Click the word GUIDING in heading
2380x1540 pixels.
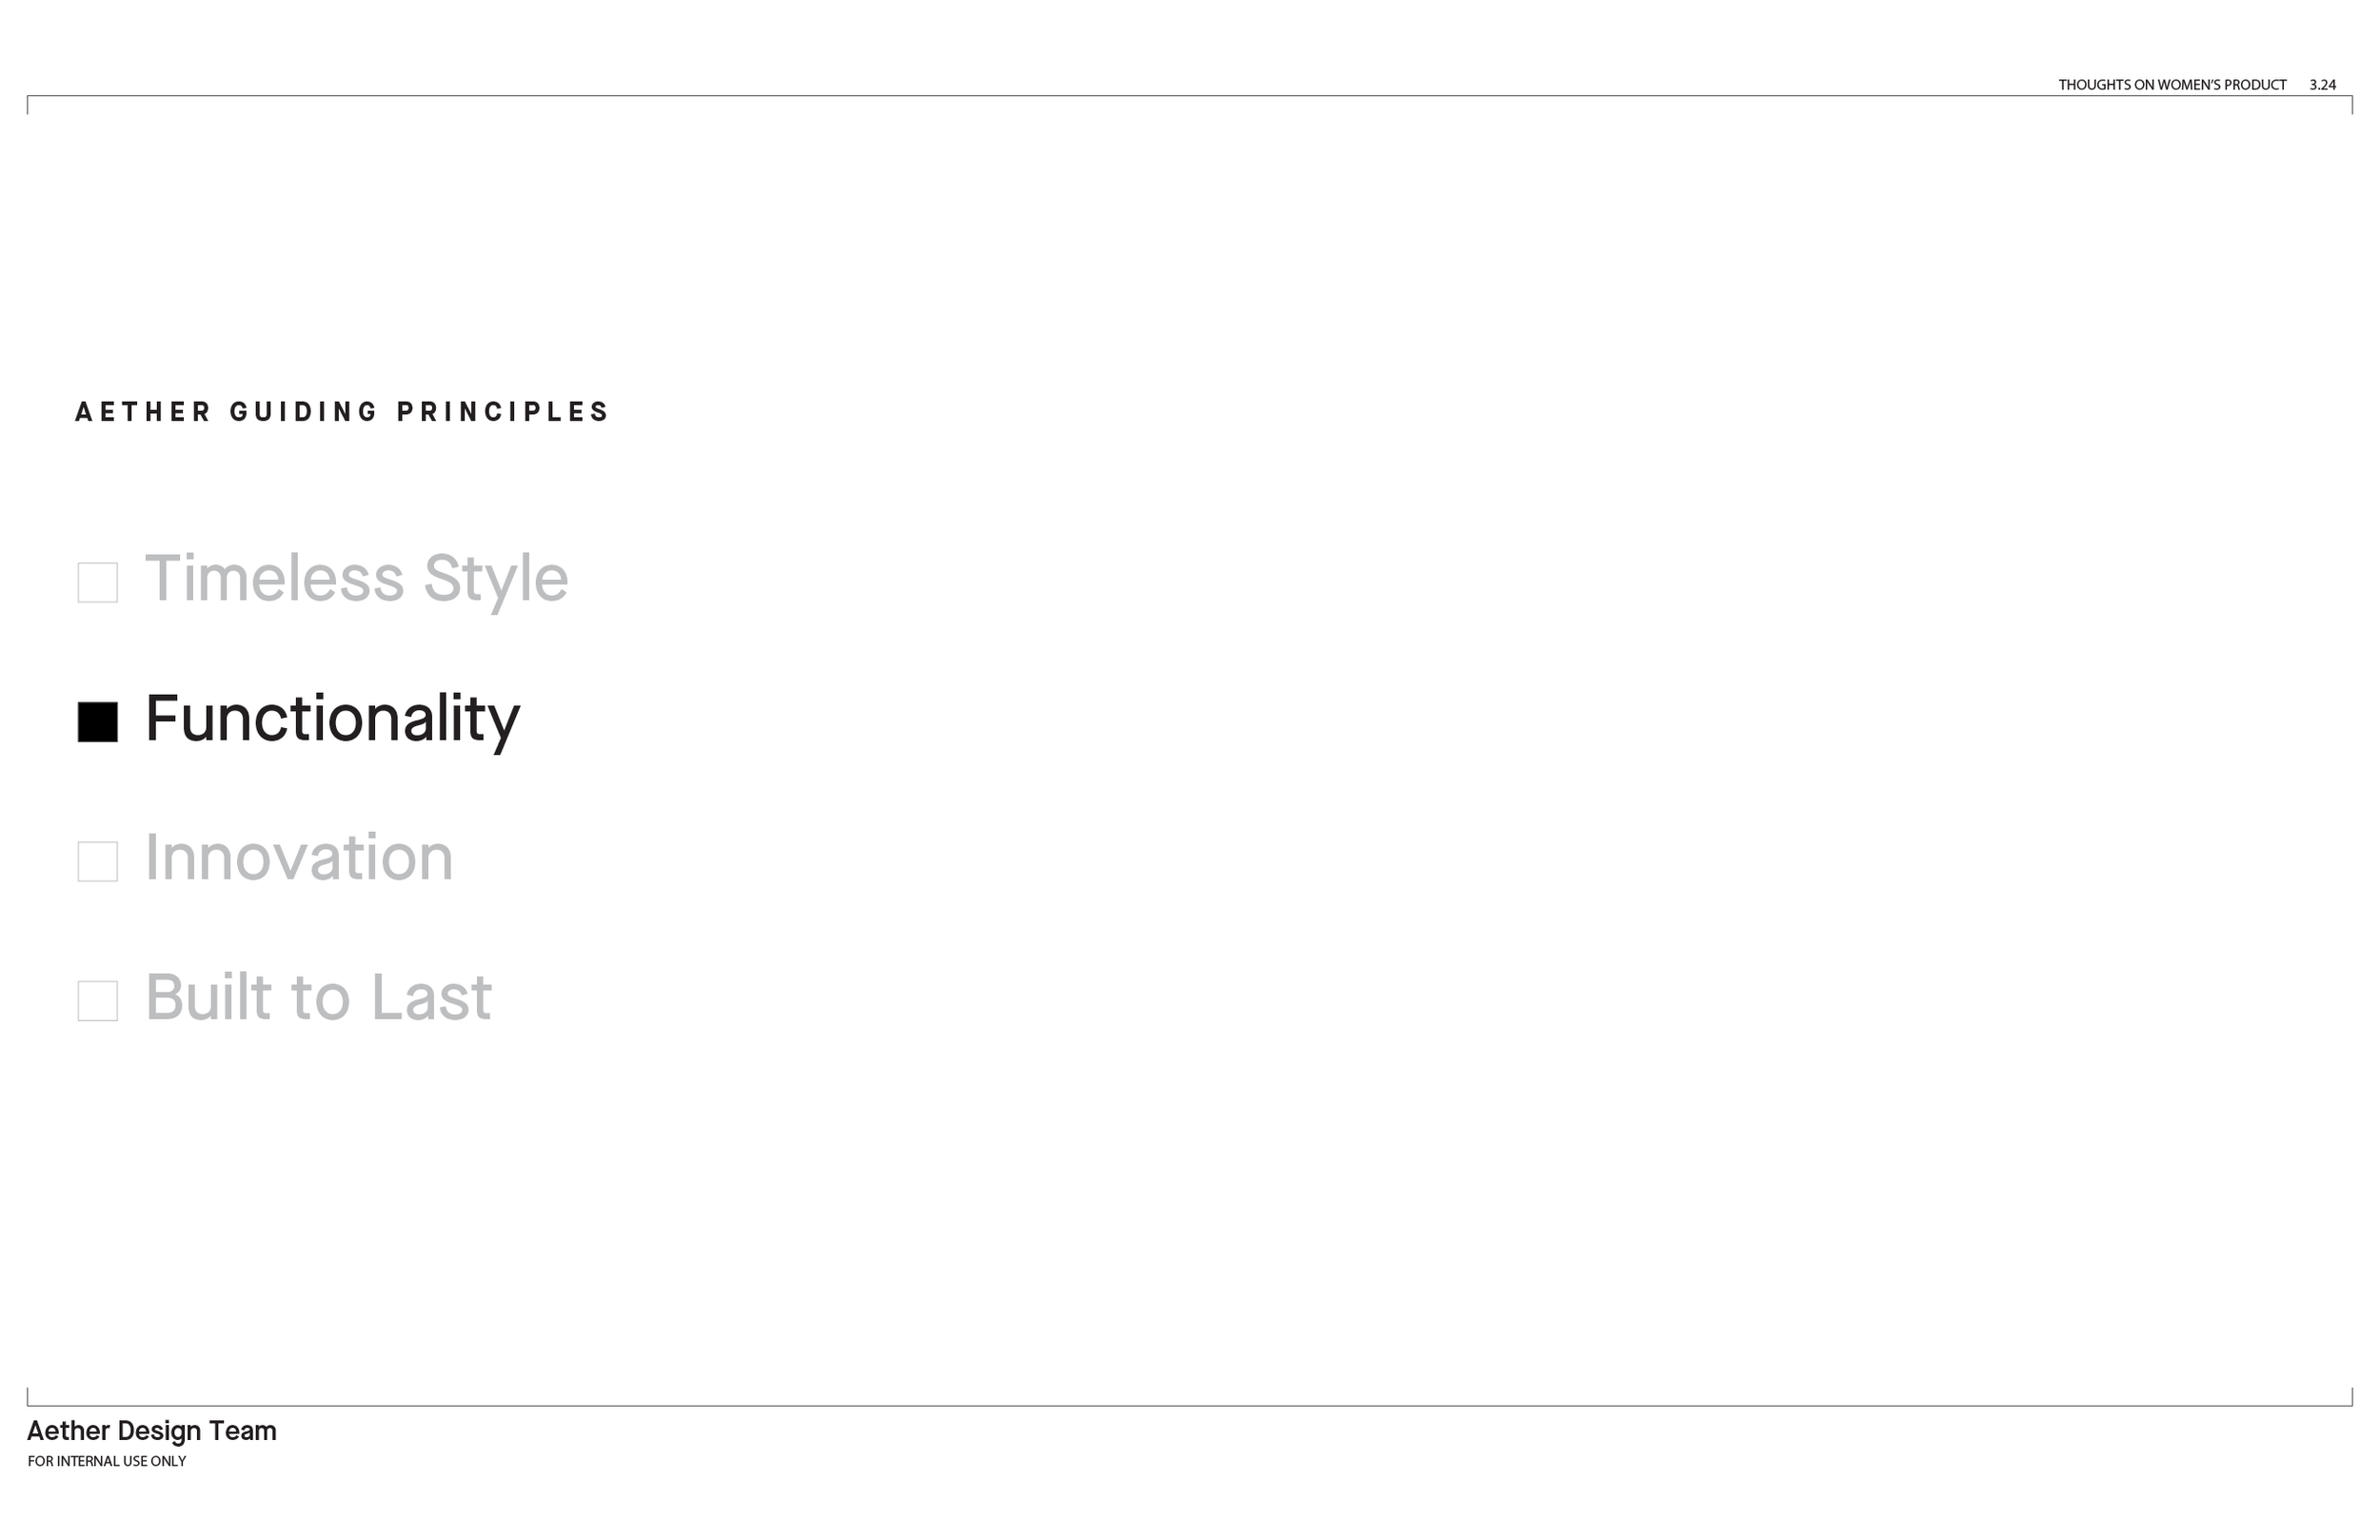[304, 412]
